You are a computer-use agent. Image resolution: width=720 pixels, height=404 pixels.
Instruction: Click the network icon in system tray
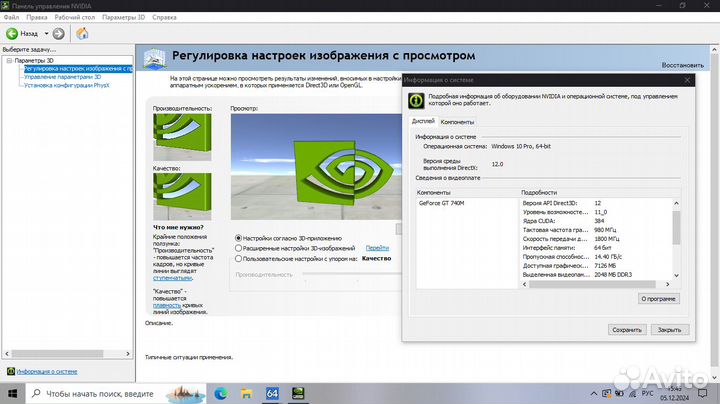633,393
